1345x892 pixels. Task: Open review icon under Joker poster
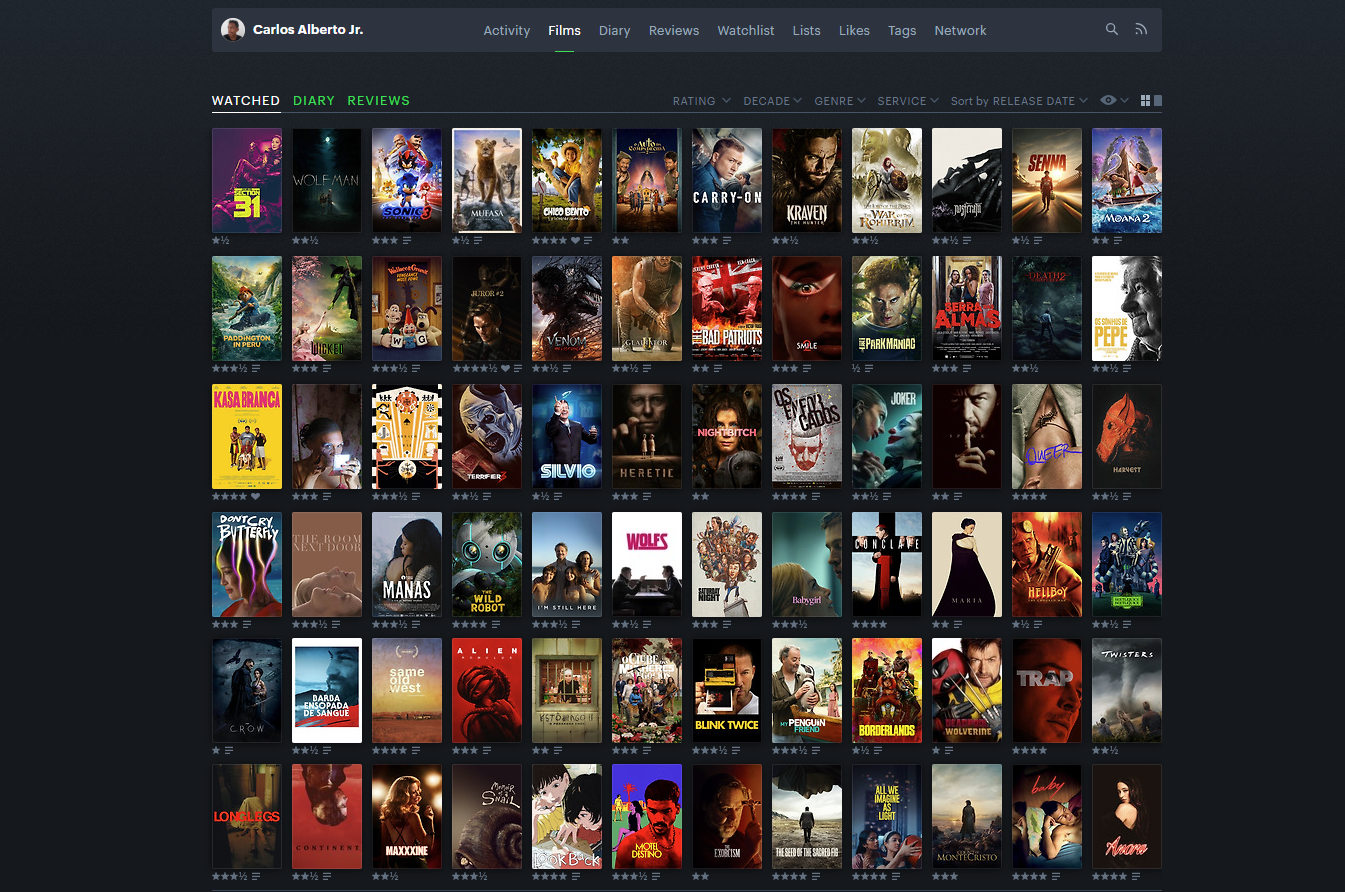[886, 496]
